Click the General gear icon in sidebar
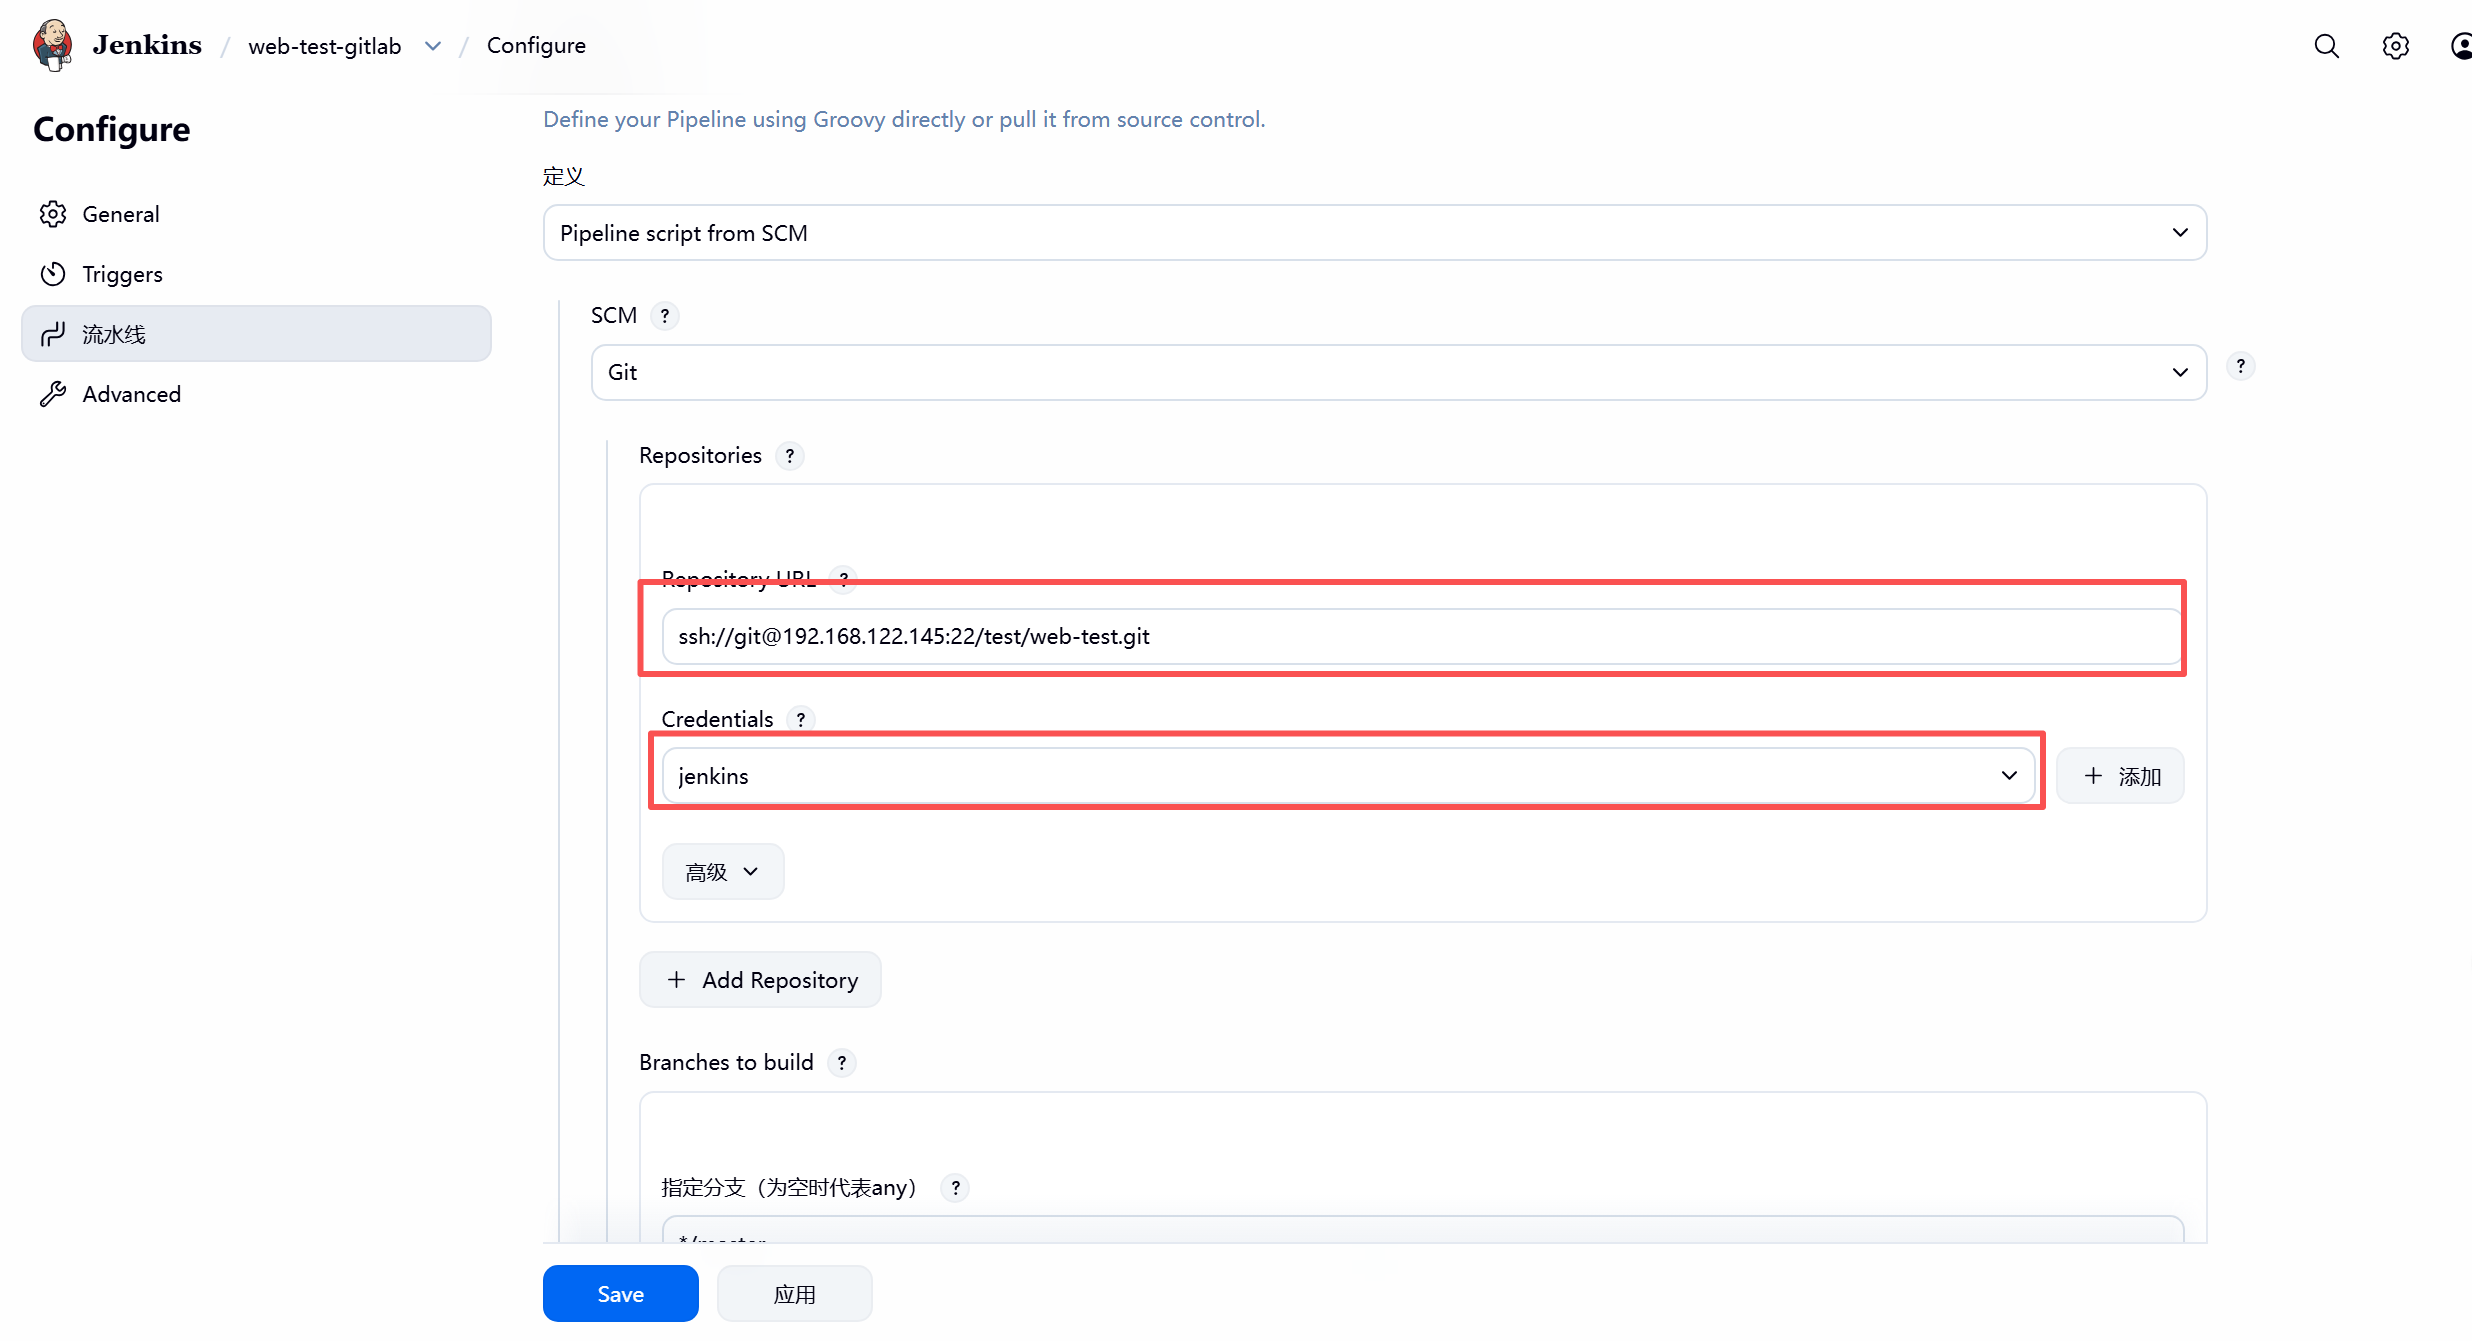The image size is (2472, 1341). coord(53,214)
